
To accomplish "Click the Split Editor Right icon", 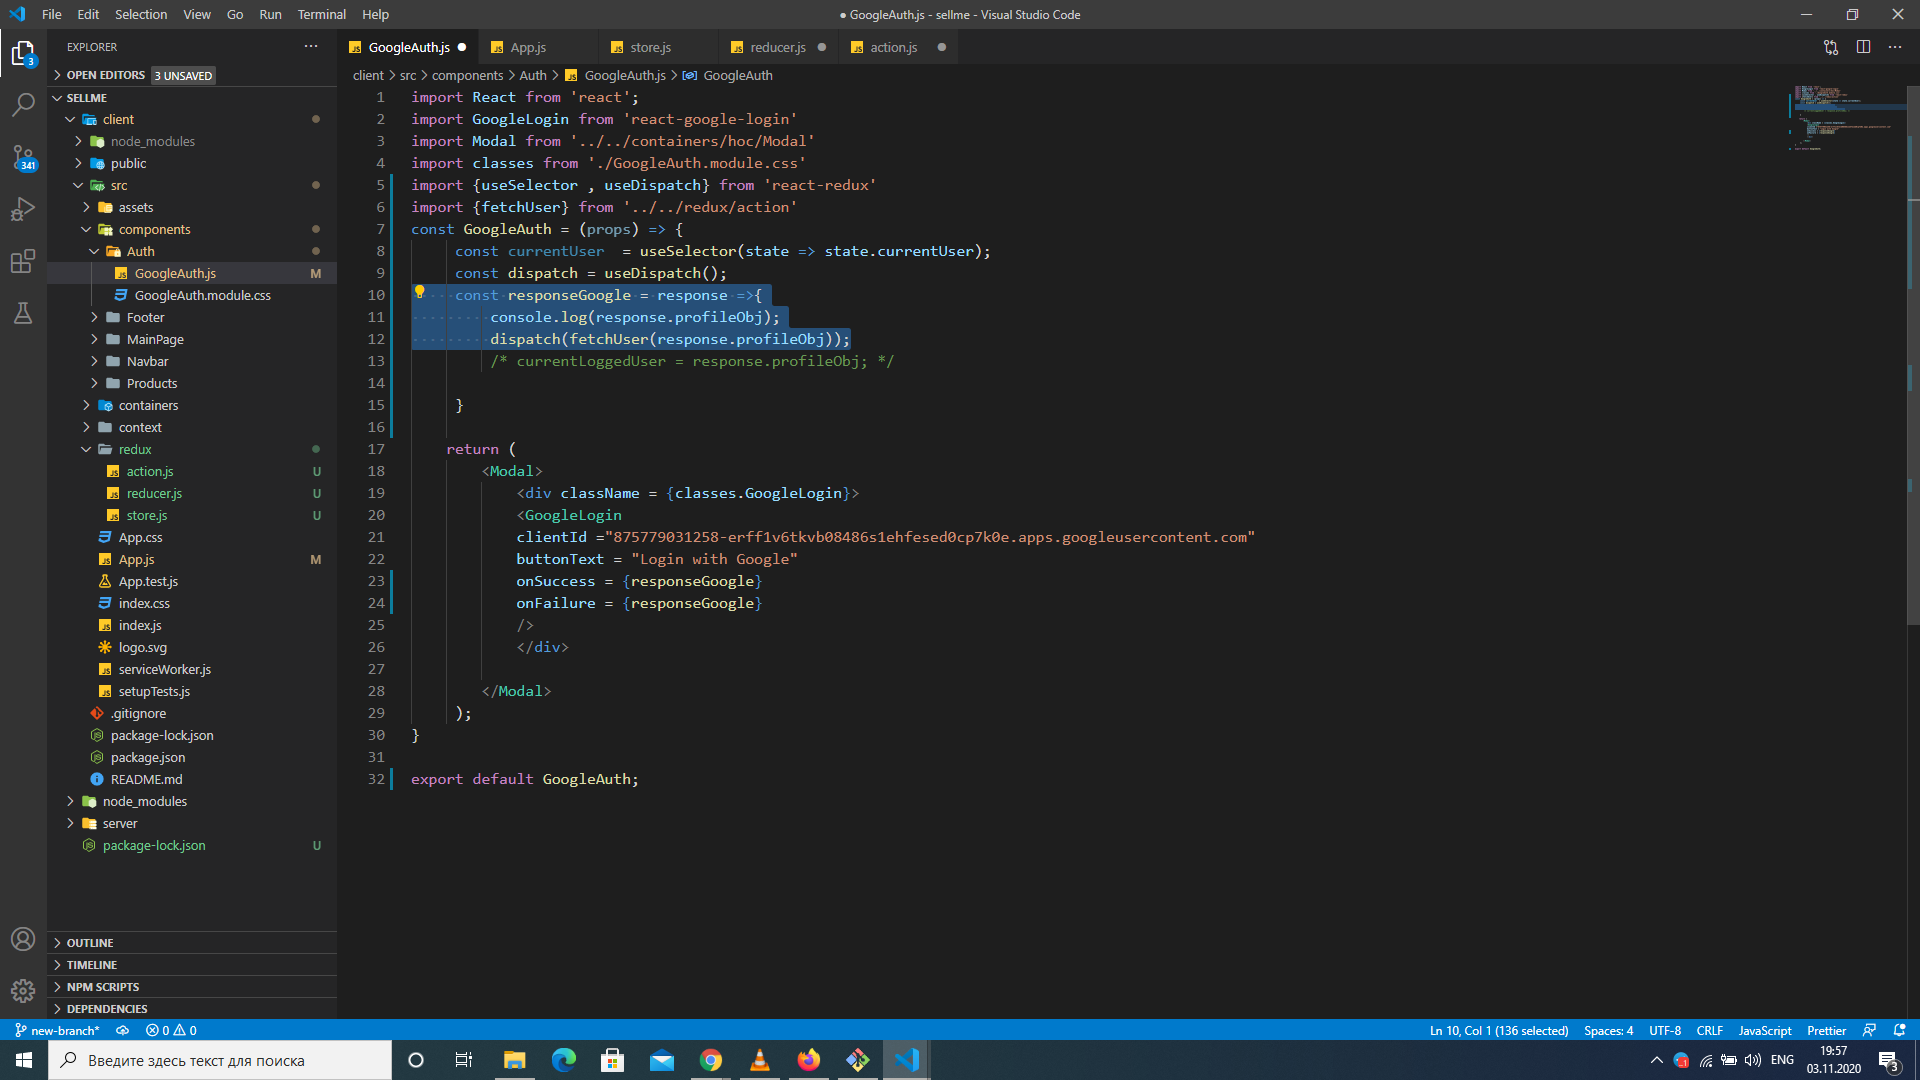I will coord(1863,47).
